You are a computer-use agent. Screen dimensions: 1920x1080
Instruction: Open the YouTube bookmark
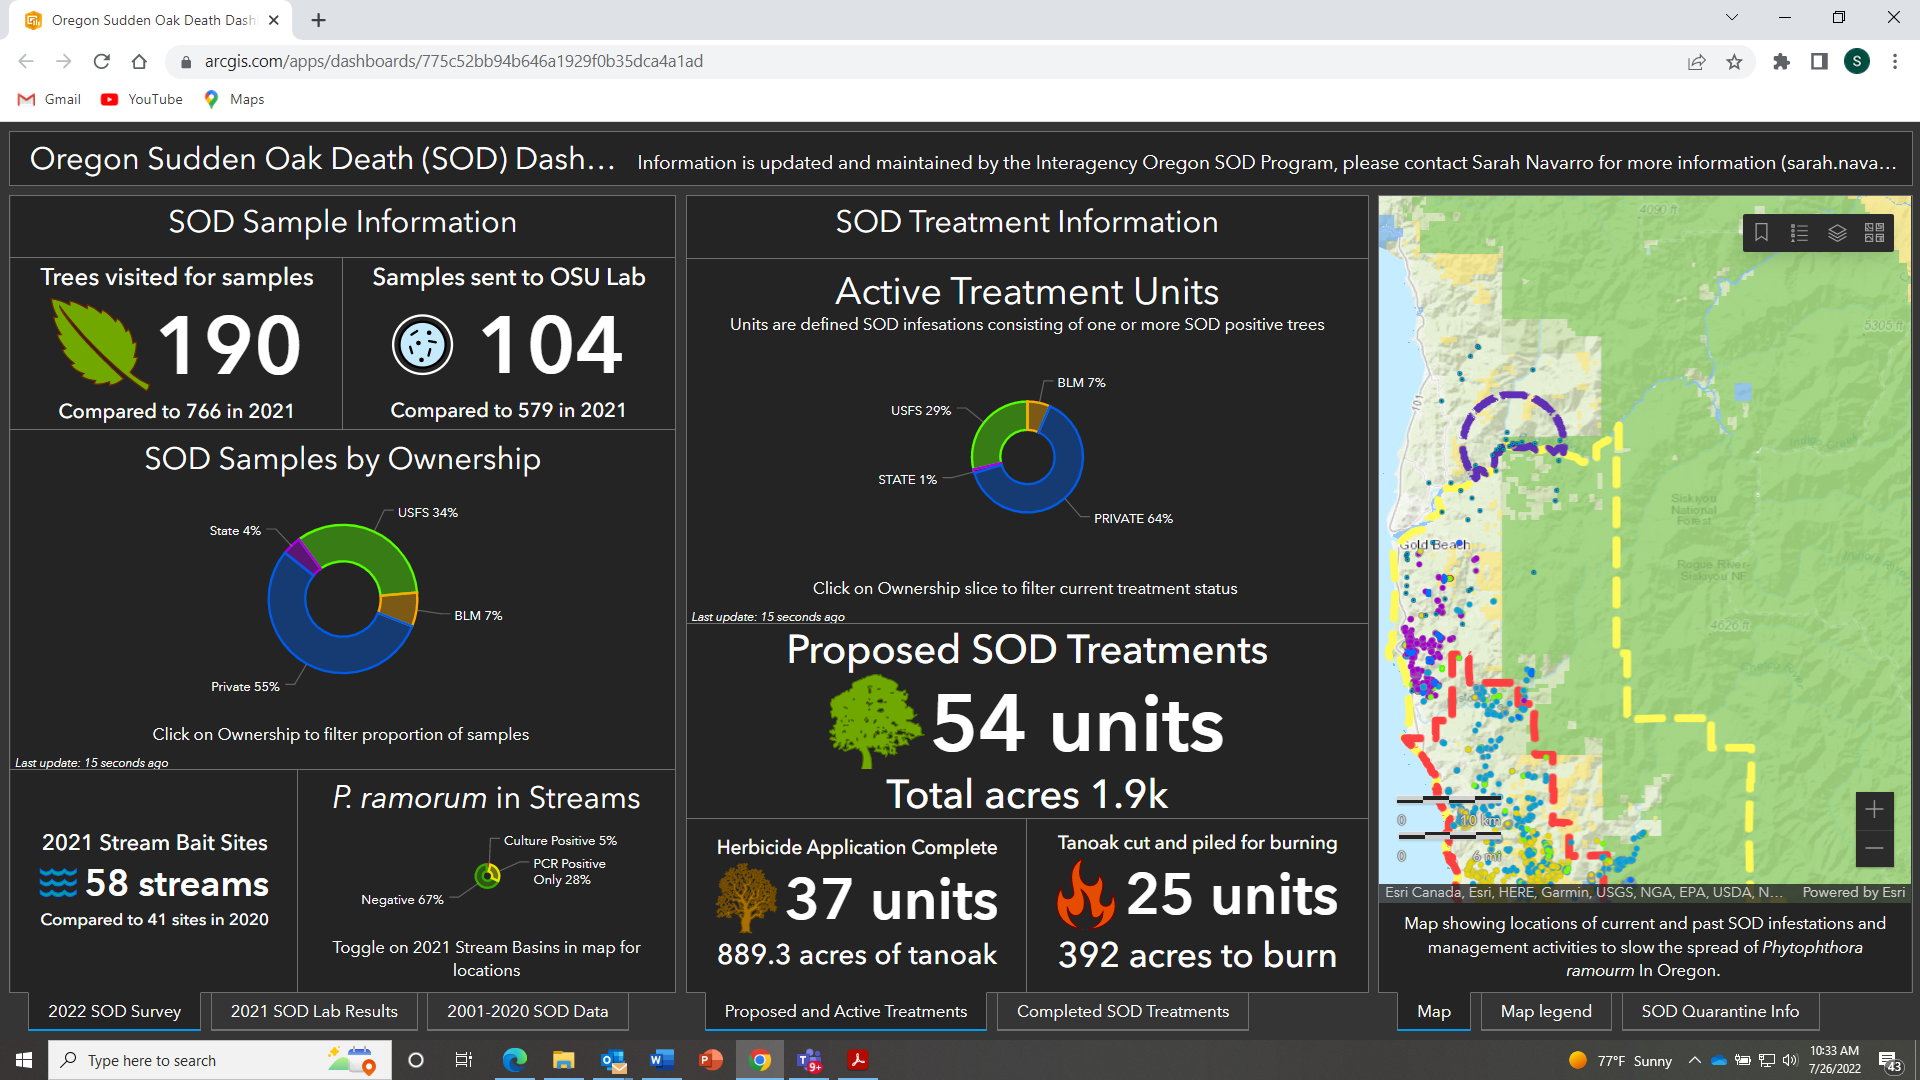[x=142, y=99]
